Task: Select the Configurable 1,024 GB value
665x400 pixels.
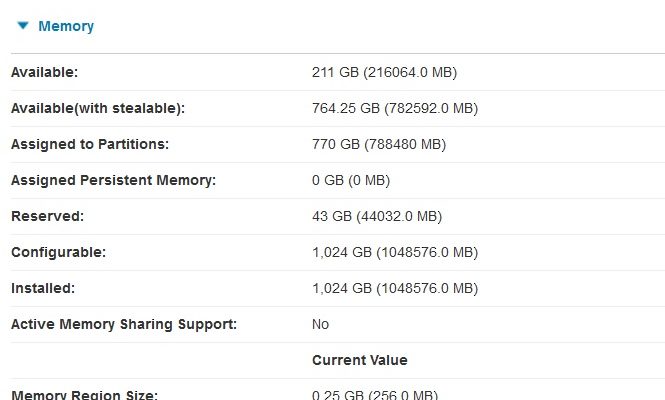Action: [x=395, y=253]
